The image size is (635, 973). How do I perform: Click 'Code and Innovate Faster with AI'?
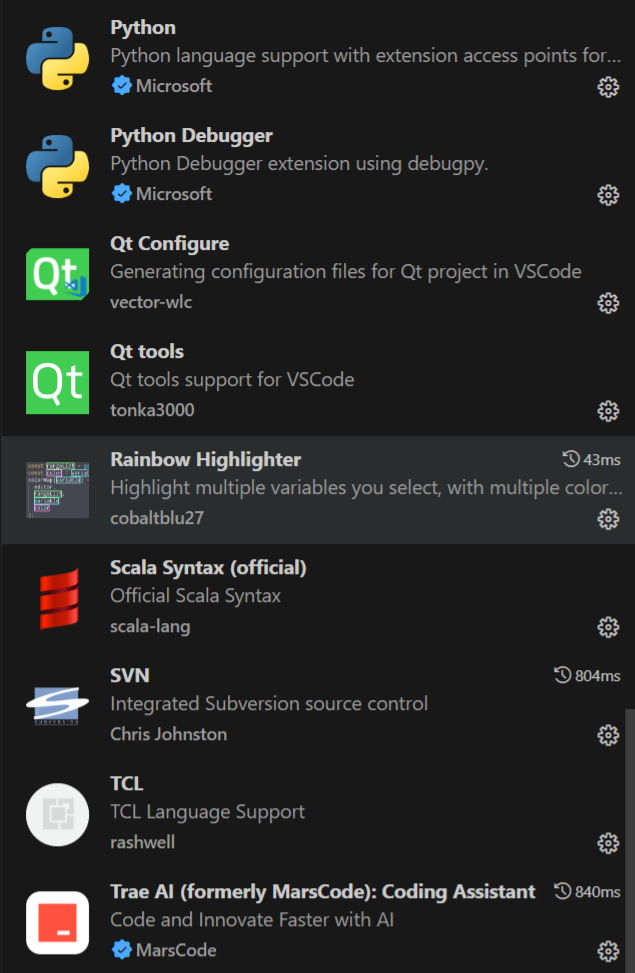[252, 920]
